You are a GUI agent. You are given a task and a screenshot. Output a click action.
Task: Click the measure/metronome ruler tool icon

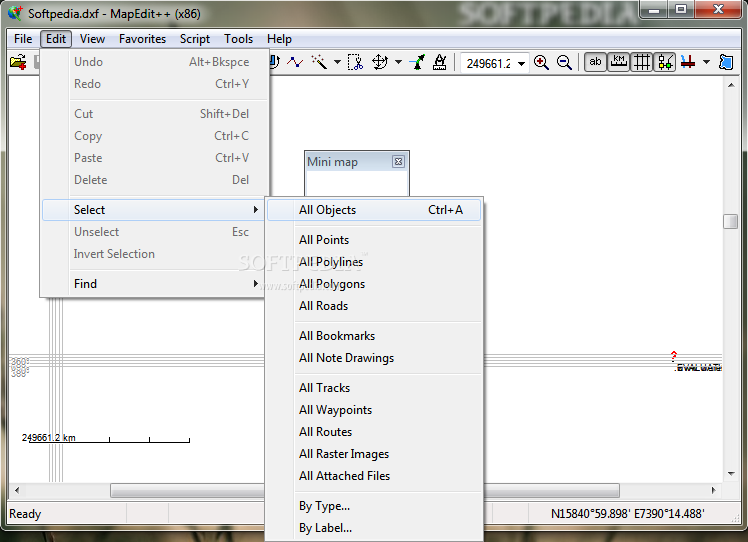coord(439,62)
